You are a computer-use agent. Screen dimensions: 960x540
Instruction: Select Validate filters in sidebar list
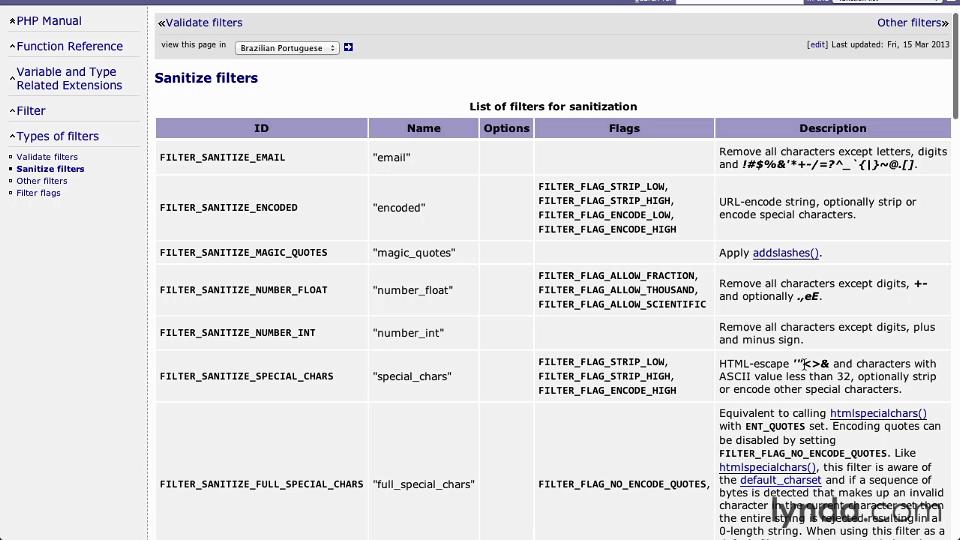[x=47, y=157]
